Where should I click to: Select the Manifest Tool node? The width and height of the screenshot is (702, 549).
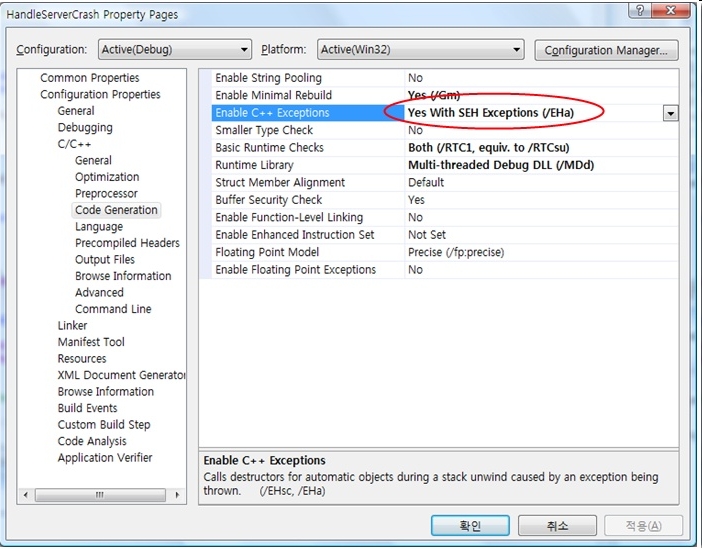pos(91,342)
